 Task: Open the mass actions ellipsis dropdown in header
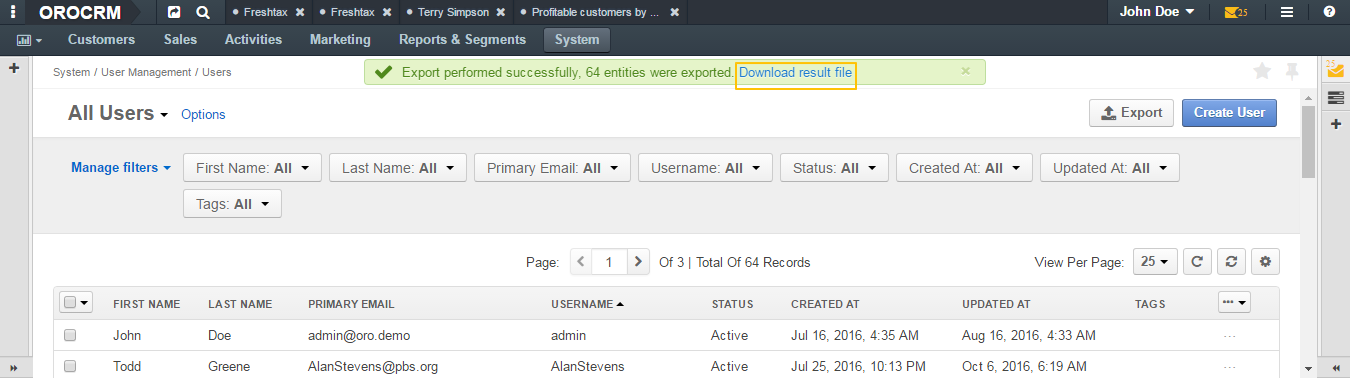[1235, 303]
